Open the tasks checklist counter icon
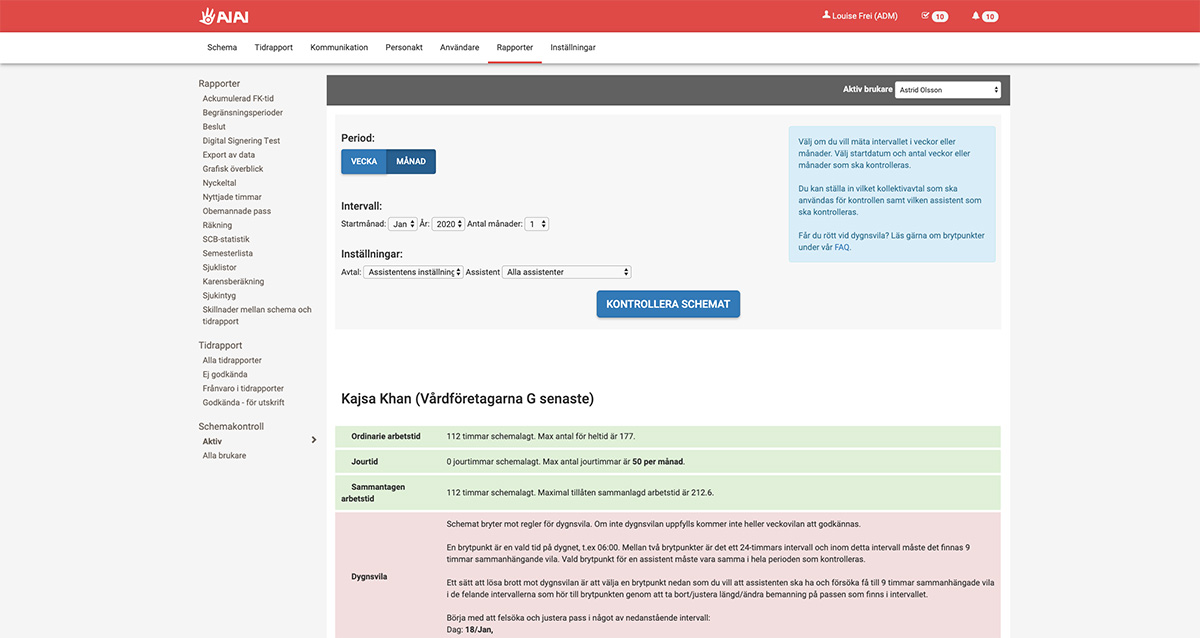Screen dimensions: 1200x638 (x=934, y=16)
